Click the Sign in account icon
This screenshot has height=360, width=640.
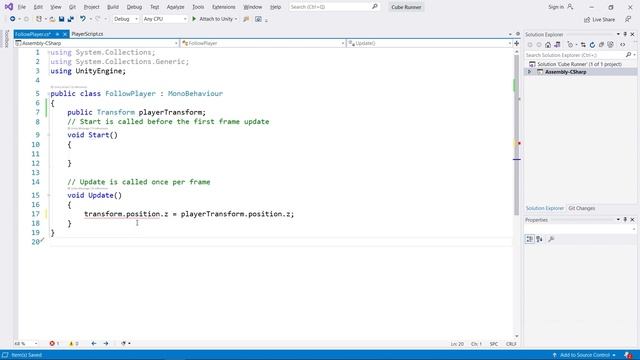click(x=570, y=7)
